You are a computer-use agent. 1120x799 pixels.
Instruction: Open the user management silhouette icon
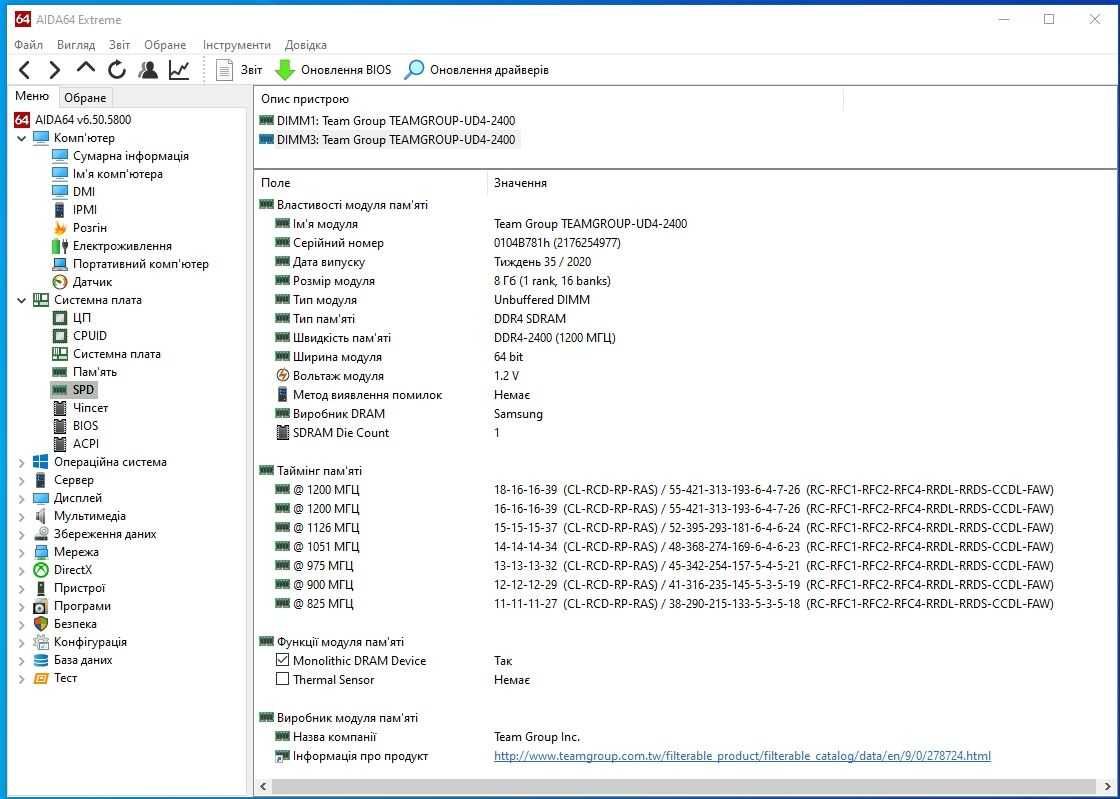(x=148, y=70)
